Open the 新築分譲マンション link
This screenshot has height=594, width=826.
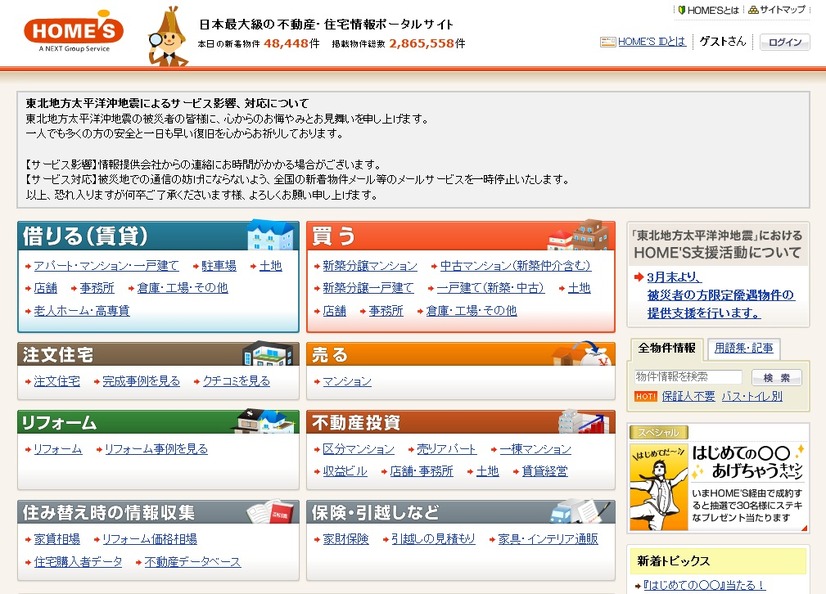coord(370,266)
